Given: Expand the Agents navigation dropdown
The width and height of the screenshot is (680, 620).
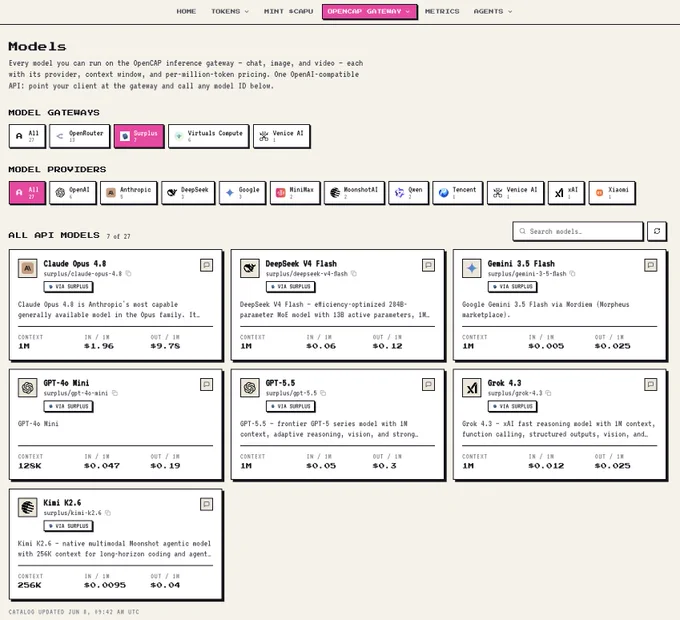Looking at the screenshot, I should 493,11.
